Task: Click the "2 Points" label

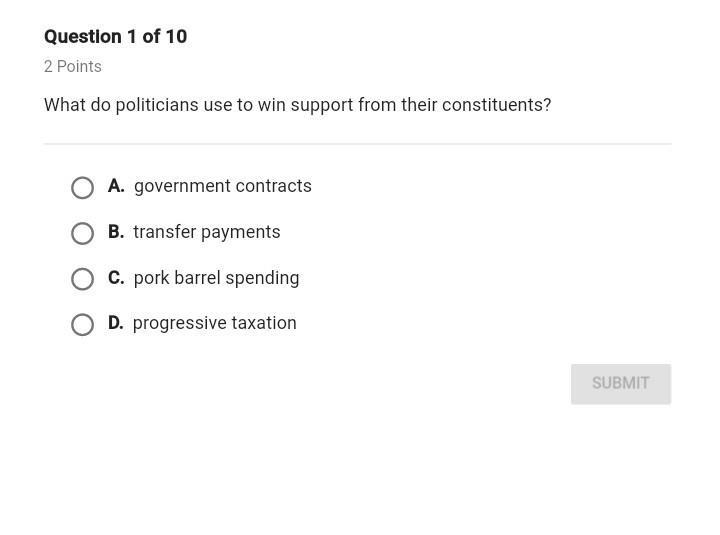Action: (x=73, y=67)
